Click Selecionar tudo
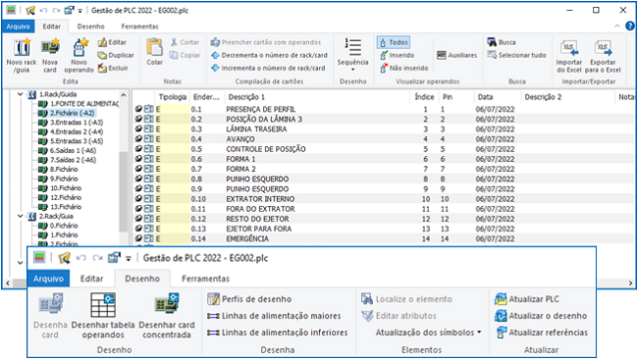This screenshot has width=638, height=360. pos(516,55)
